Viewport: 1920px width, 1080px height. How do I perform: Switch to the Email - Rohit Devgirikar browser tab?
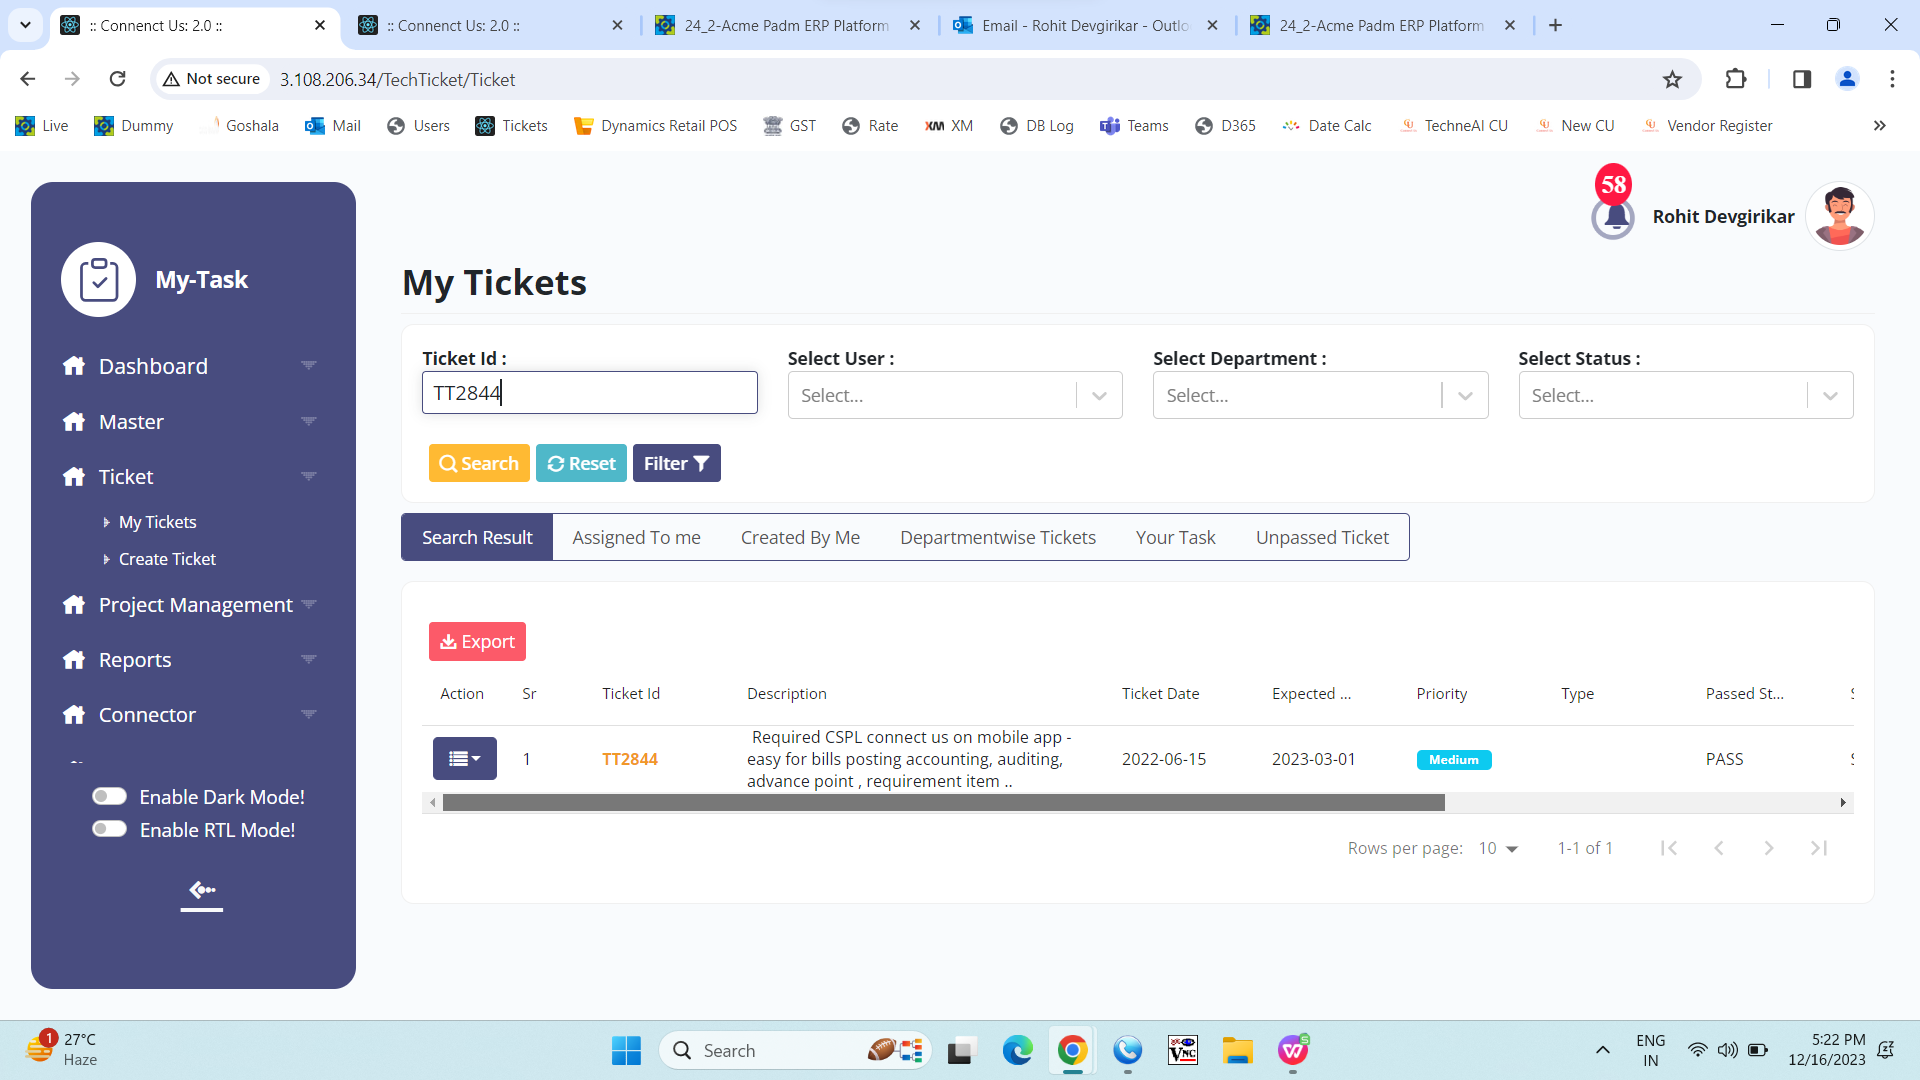click(1086, 25)
